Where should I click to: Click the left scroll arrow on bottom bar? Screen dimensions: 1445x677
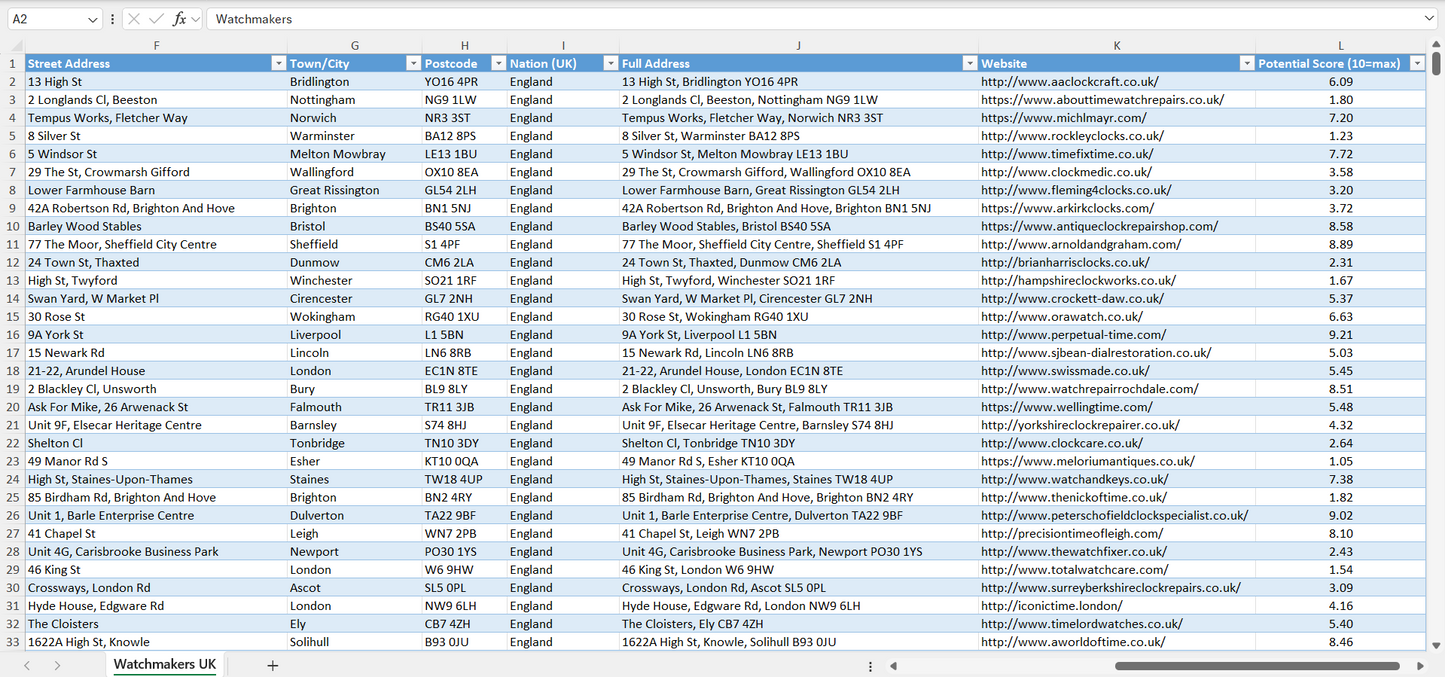point(894,665)
